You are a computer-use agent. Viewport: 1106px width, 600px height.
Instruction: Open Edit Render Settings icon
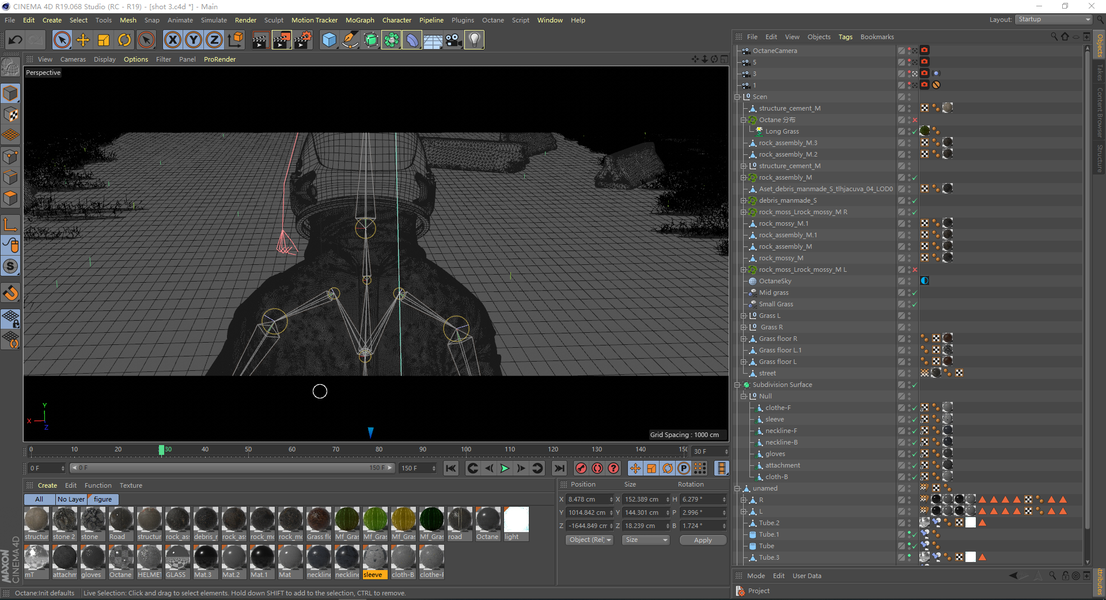(303, 40)
